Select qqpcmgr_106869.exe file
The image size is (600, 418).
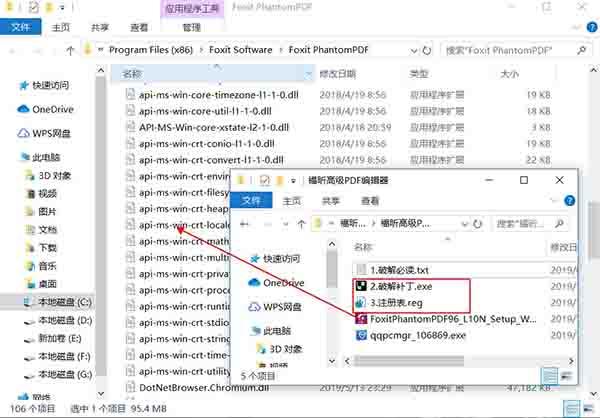(x=418, y=335)
